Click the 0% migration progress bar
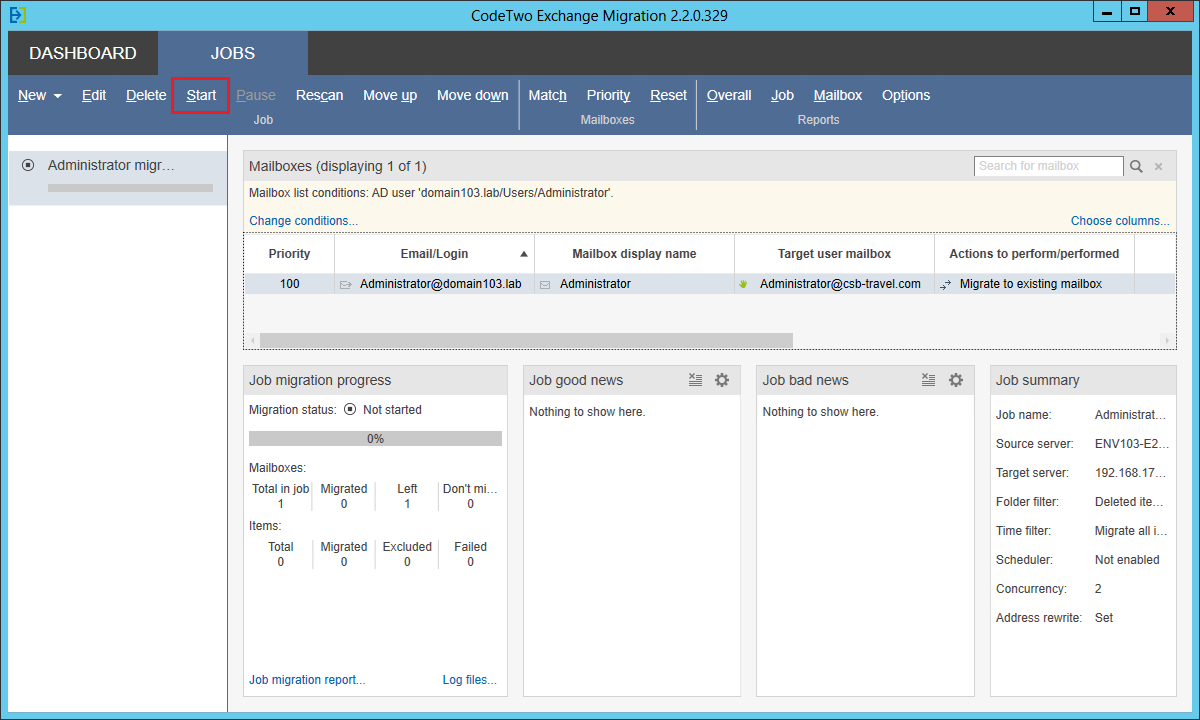This screenshot has width=1200, height=720. pos(375,438)
